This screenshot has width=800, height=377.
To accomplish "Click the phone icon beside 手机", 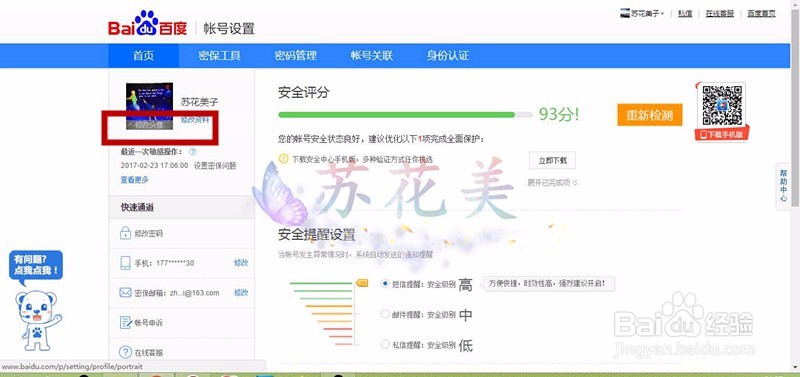I will (x=125, y=263).
